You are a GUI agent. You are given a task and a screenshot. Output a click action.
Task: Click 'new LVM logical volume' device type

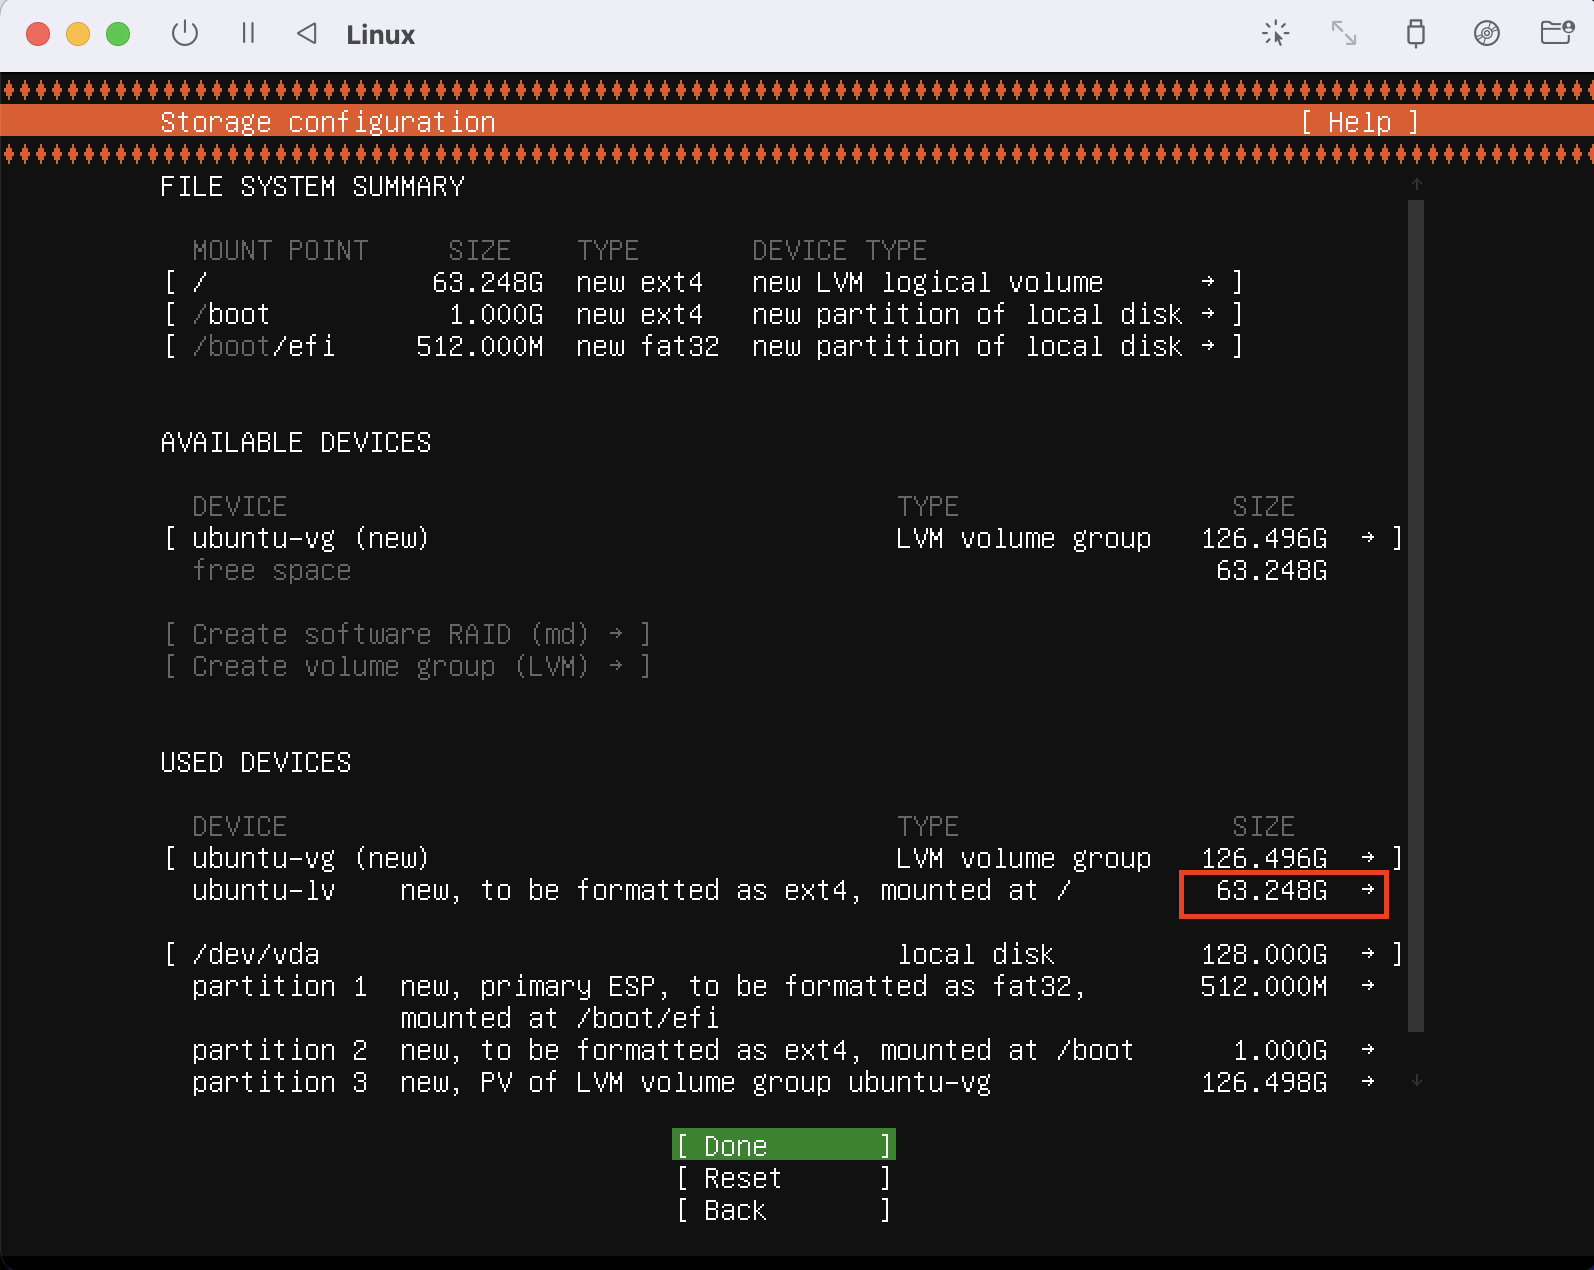tap(927, 282)
